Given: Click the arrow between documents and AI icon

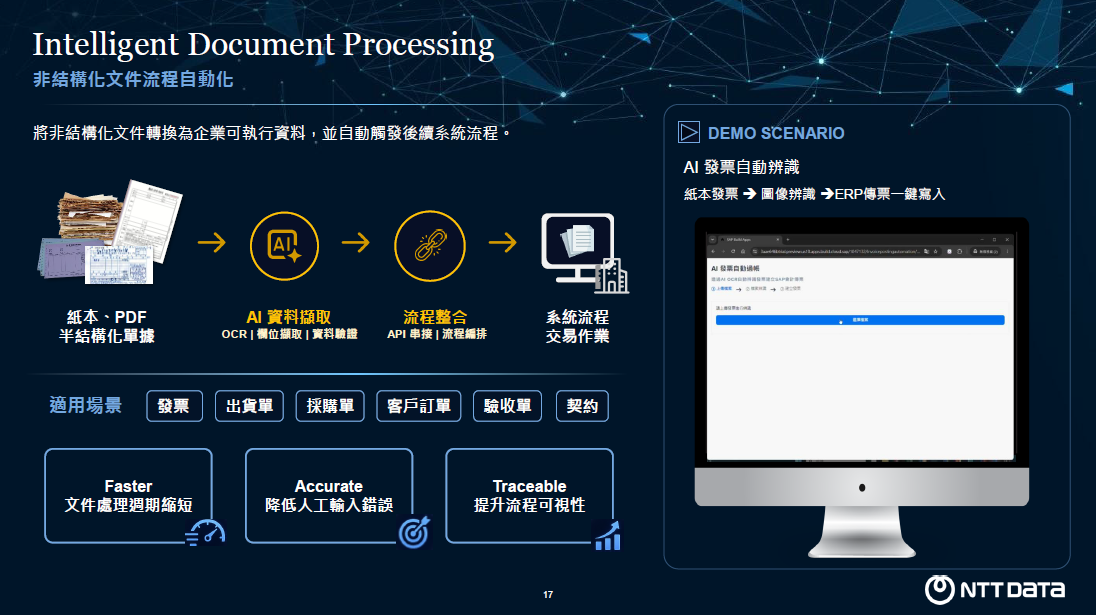Looking at the screenshot, I should point(212,243).
